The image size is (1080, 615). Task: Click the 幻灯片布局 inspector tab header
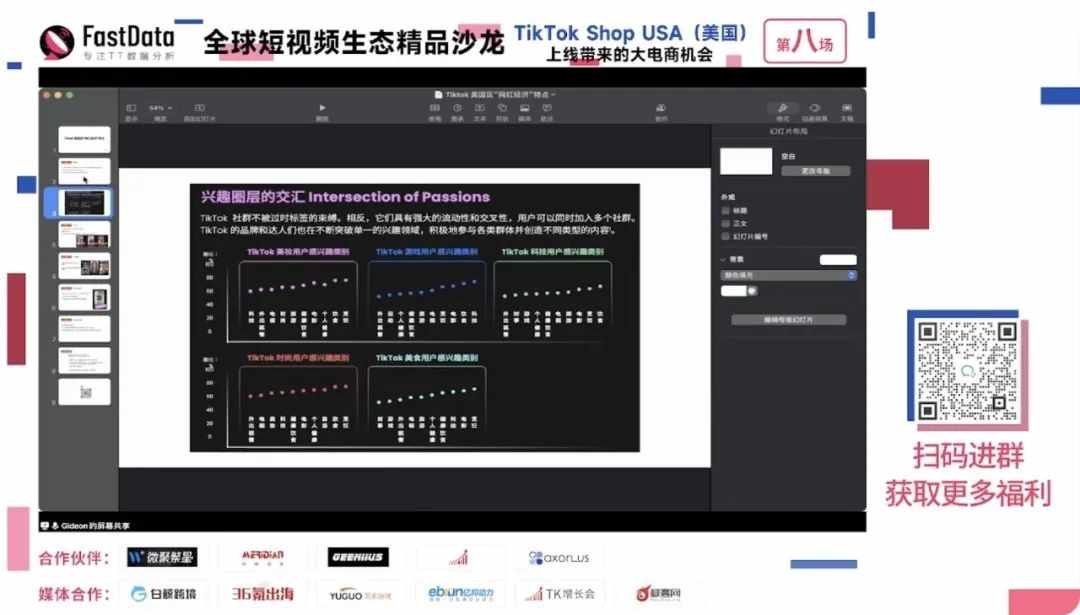pos(789,132)
